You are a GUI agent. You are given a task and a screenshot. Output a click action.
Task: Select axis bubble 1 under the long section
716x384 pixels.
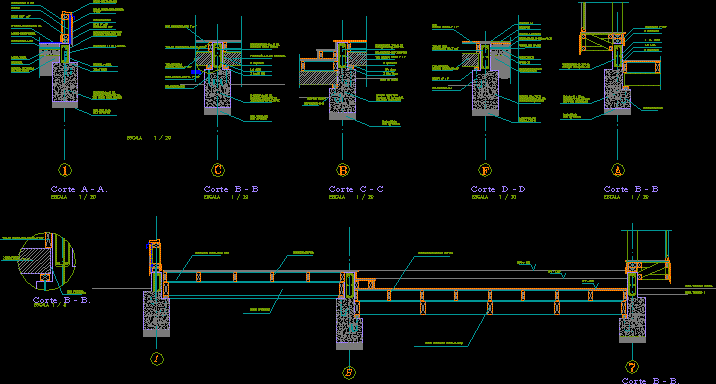pyautogui.click(x=157, y=358)
